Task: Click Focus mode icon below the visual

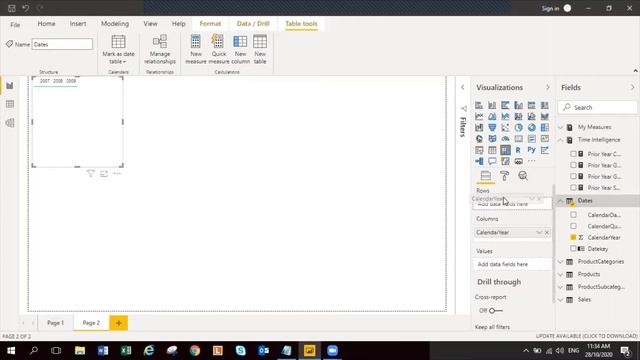Action: pos(104,174)
